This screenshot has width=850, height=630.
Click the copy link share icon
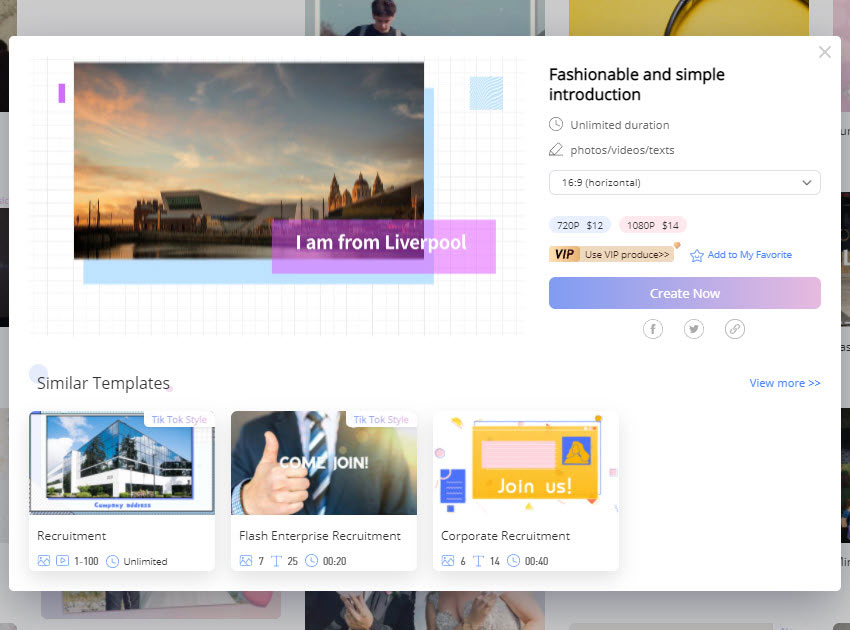(735, 329)
